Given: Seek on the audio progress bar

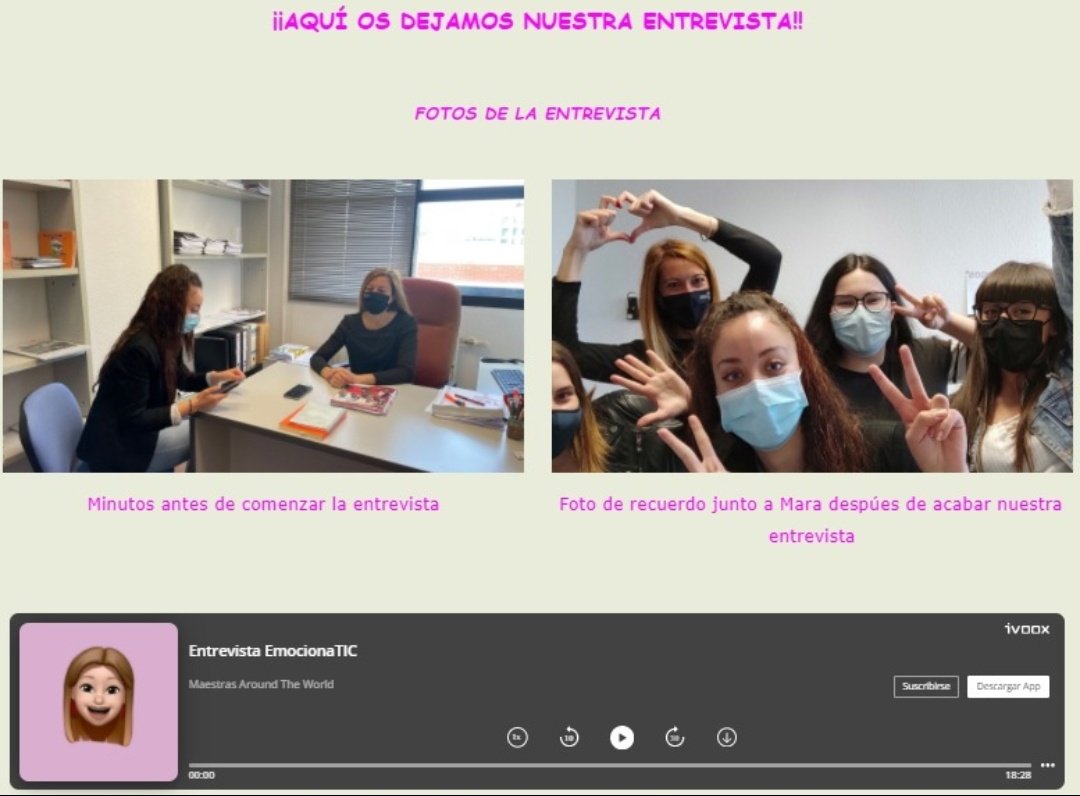Looking at the screenshot, I should 610,765.
